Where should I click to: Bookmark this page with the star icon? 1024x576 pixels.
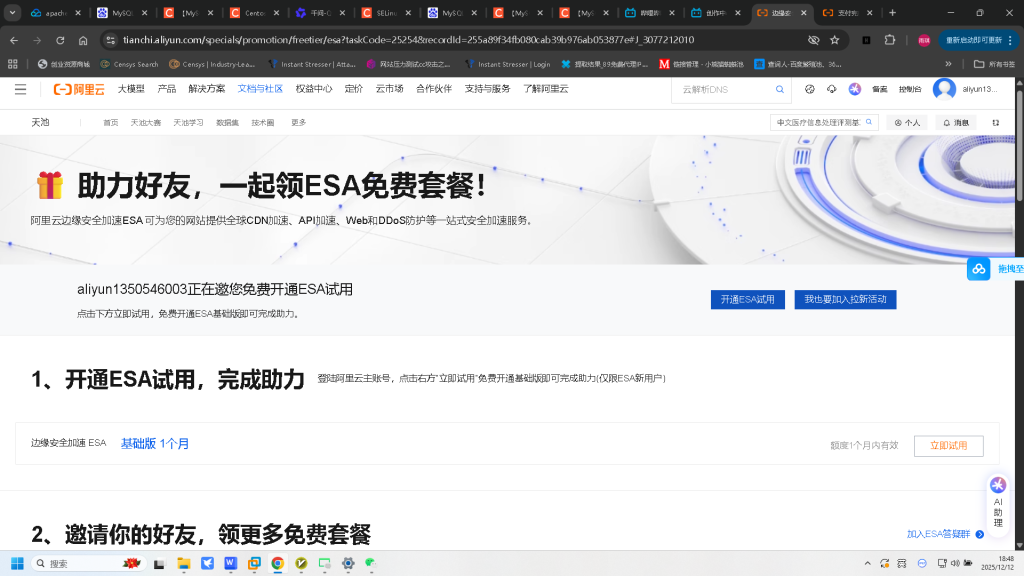(x=837, y=39)
